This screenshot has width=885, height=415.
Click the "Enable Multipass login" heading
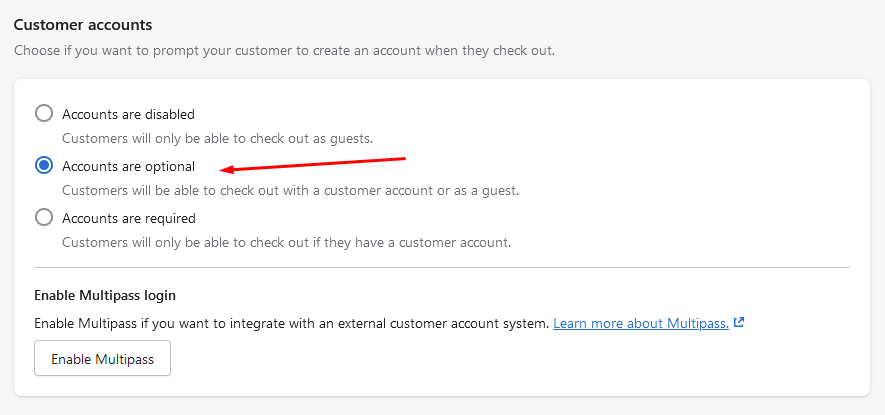coord(105,295)
